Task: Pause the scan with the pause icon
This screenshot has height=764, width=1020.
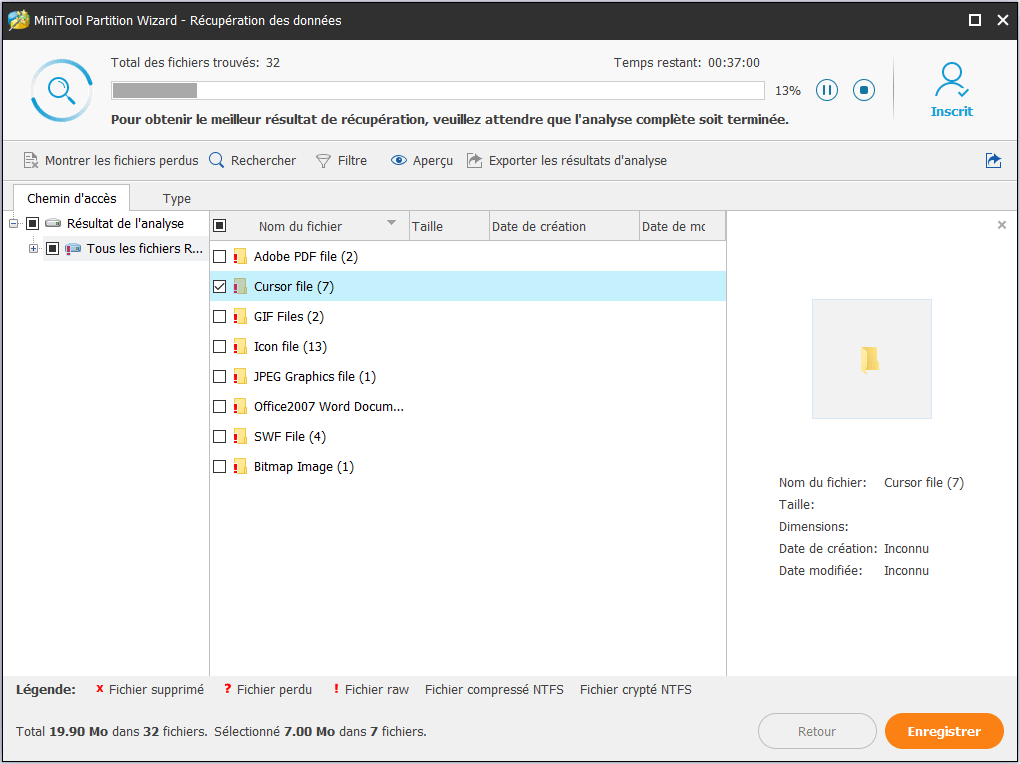Action: click(827, 90)
